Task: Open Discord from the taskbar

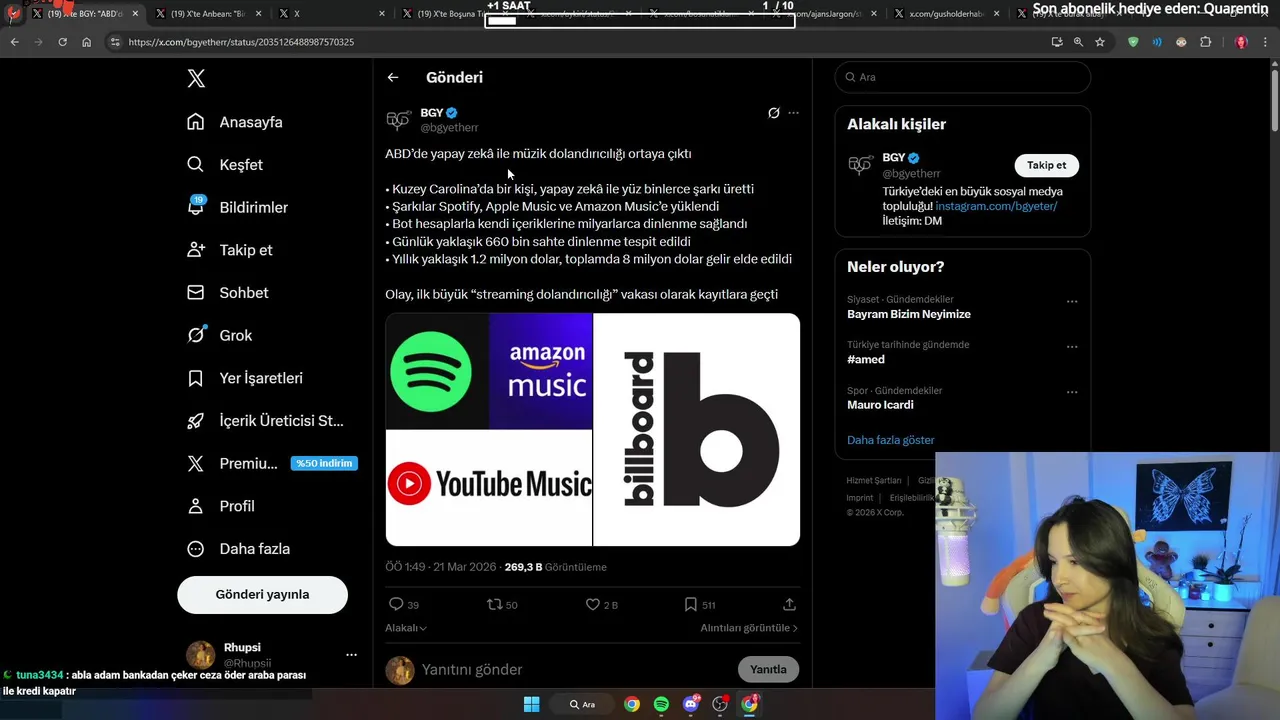Action: click(690, 704)
